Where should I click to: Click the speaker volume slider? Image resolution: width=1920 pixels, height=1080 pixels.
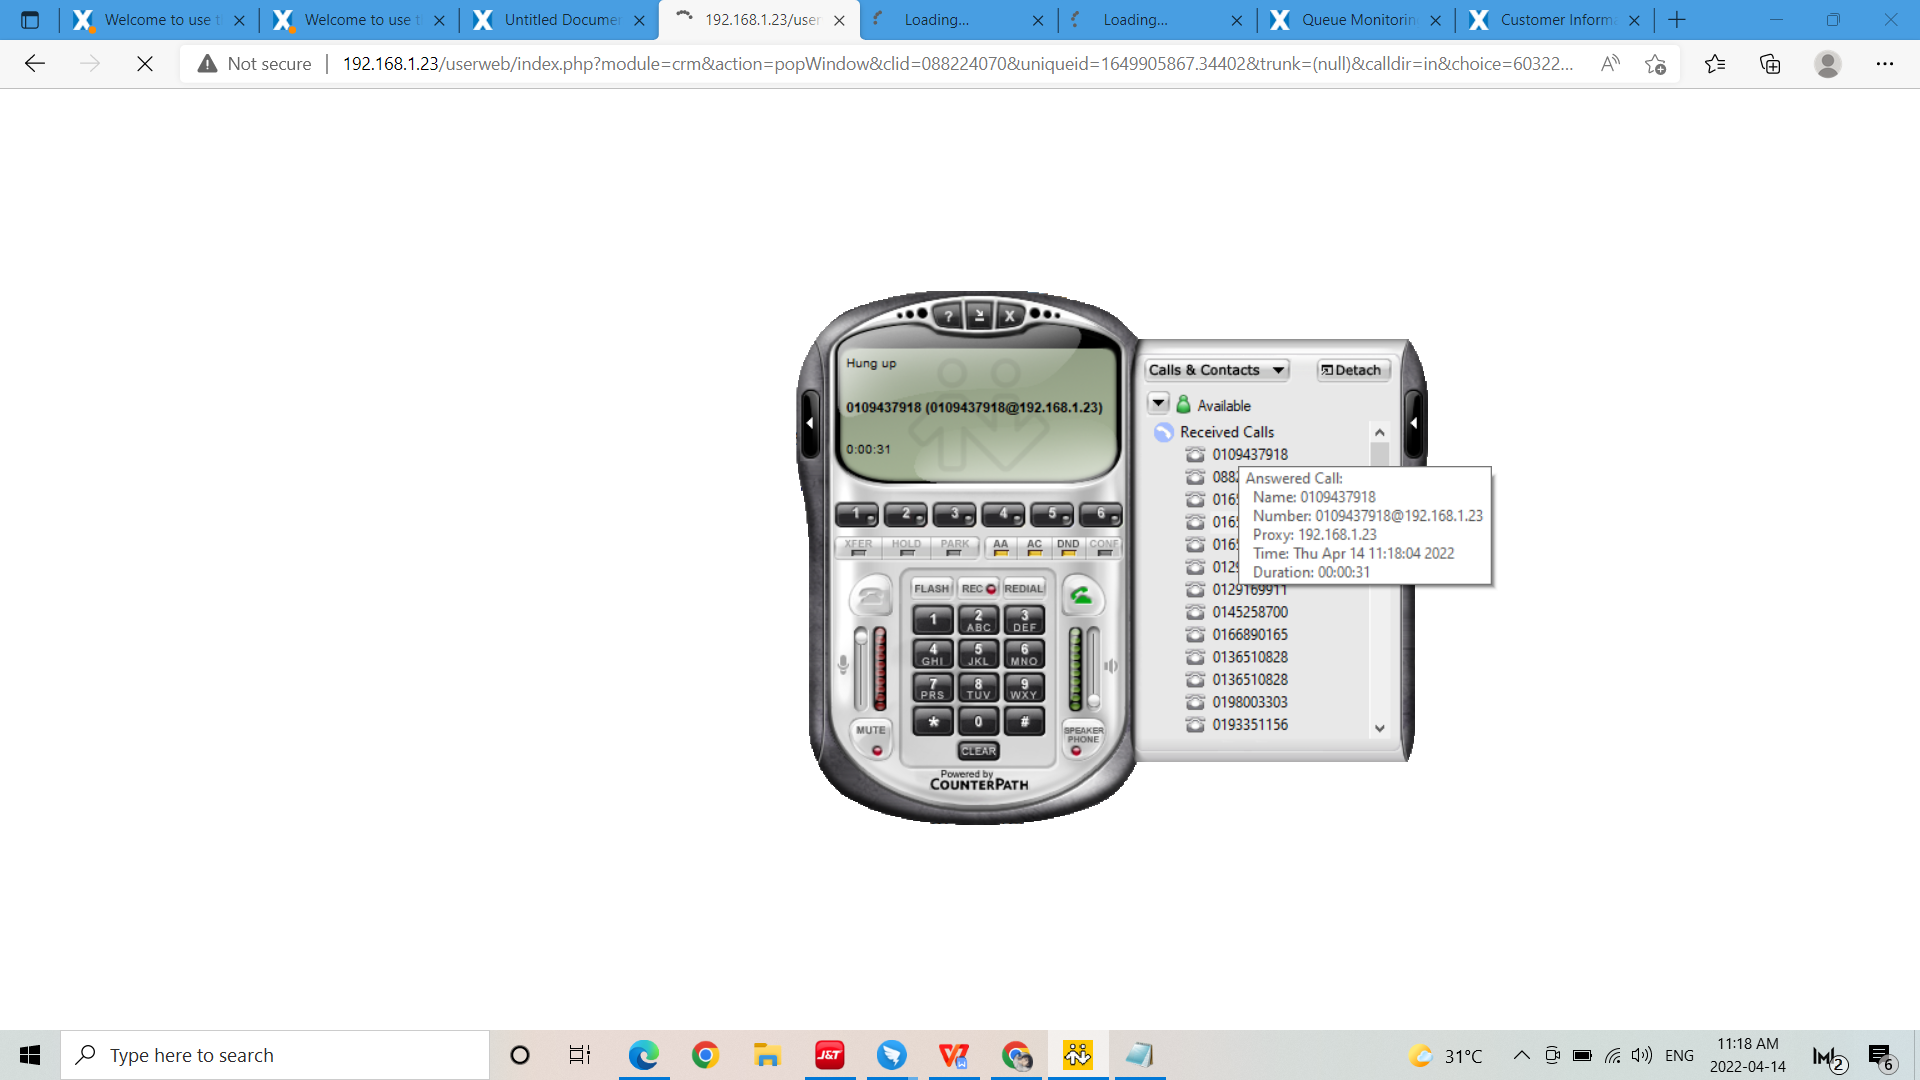coord(1094,668)
